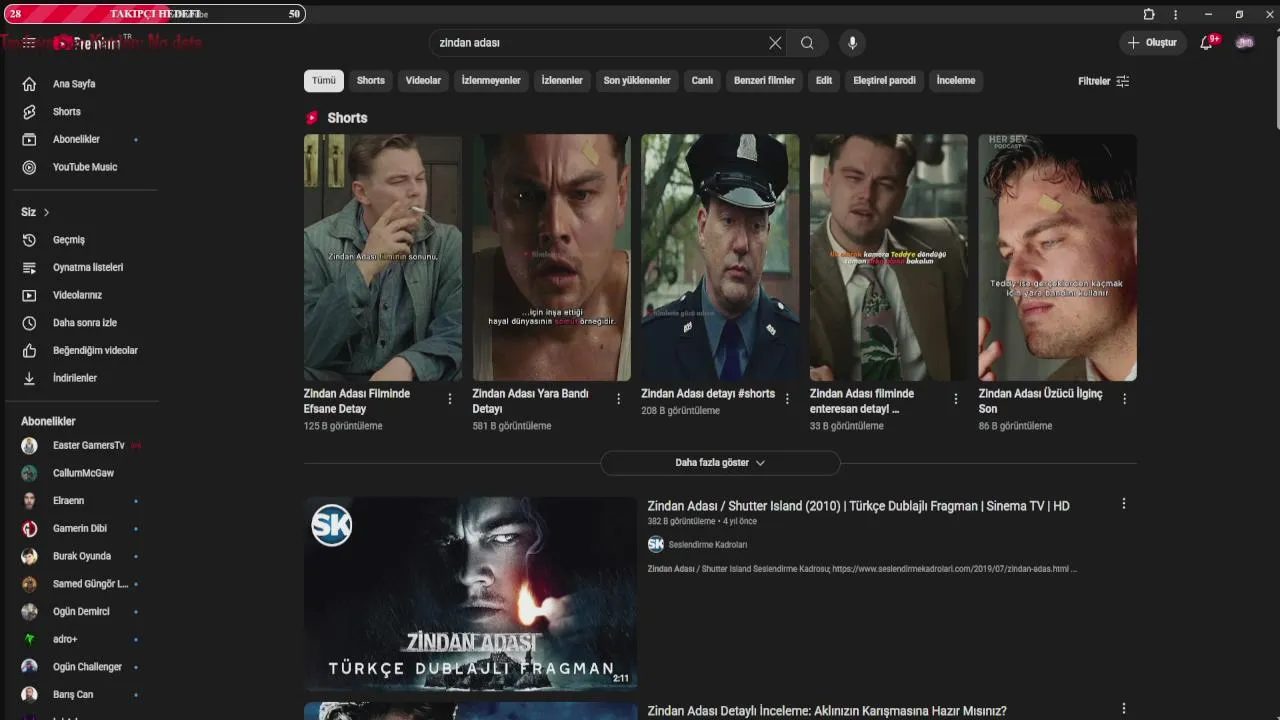1280x720 pixels.
Task: Expand the Siz section
Action: point(35,212)
